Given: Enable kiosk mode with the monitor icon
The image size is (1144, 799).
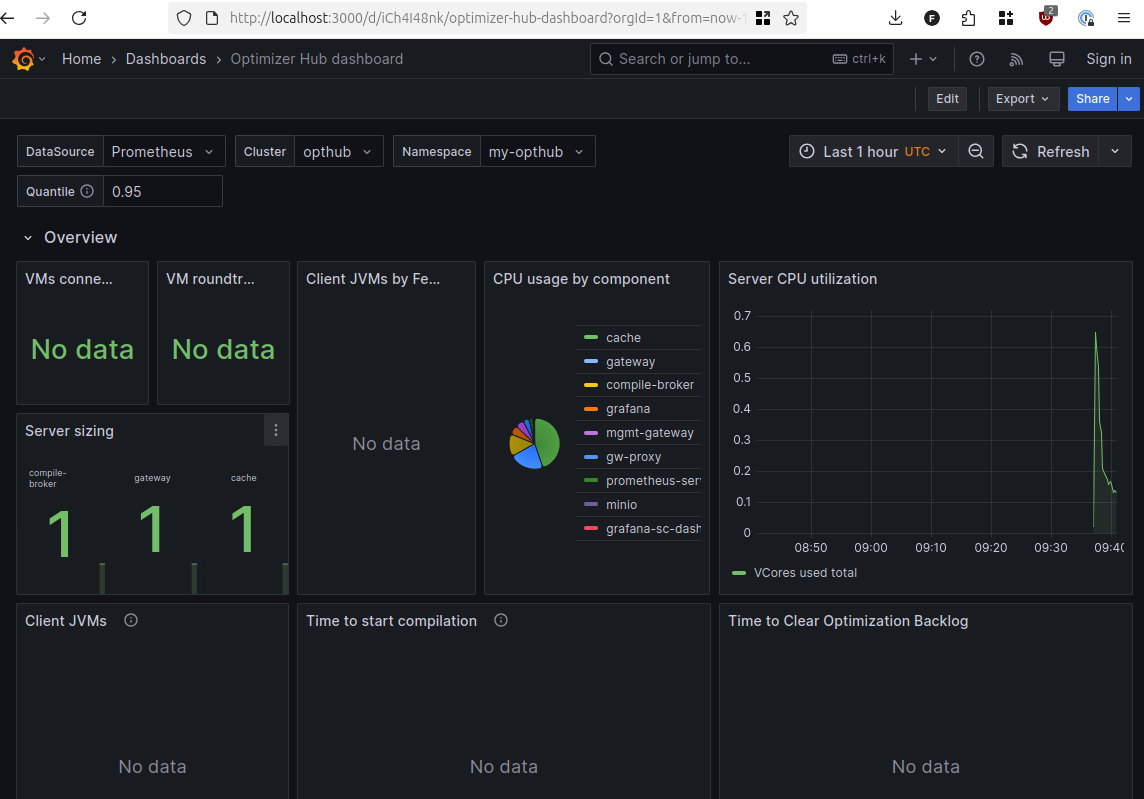Looking at the screenshot, I should [x=1055, y=59].
